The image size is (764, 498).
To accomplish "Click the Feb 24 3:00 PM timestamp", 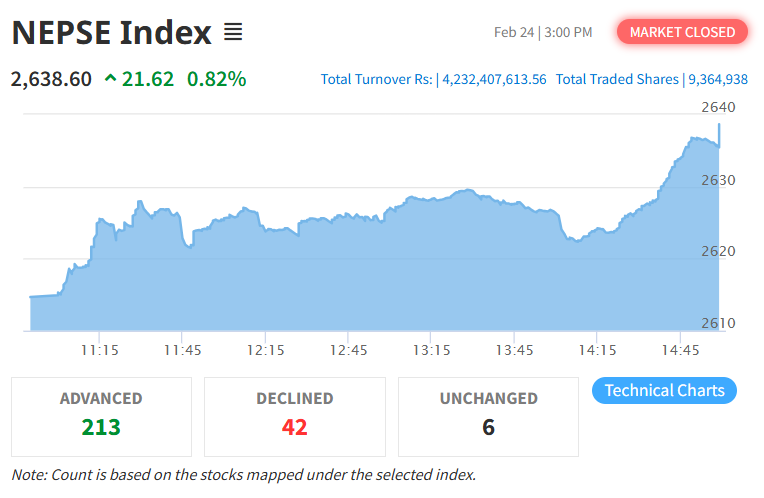I will click(x=543, y=32).
